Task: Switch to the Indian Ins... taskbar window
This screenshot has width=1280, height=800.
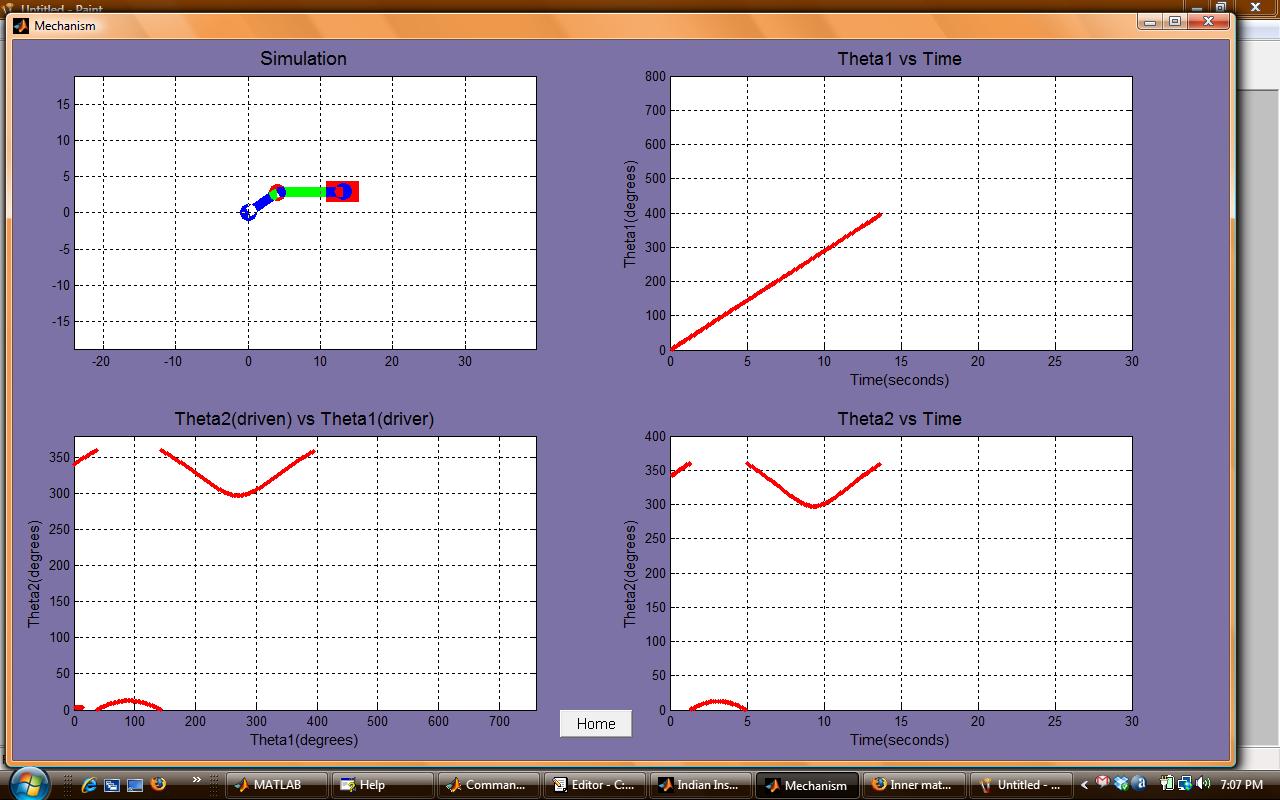Action: [701, 785]
